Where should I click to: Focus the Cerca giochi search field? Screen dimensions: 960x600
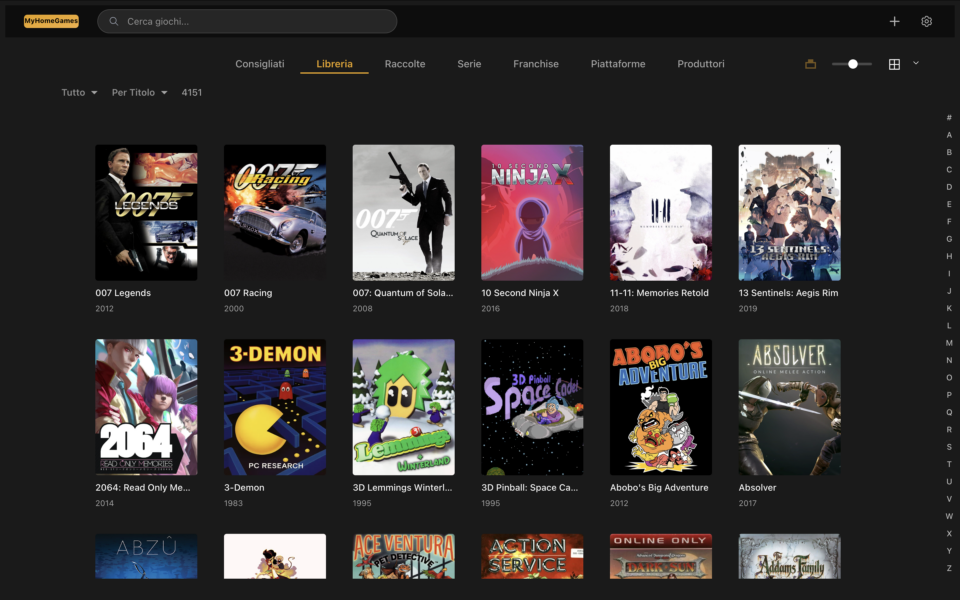247,21
